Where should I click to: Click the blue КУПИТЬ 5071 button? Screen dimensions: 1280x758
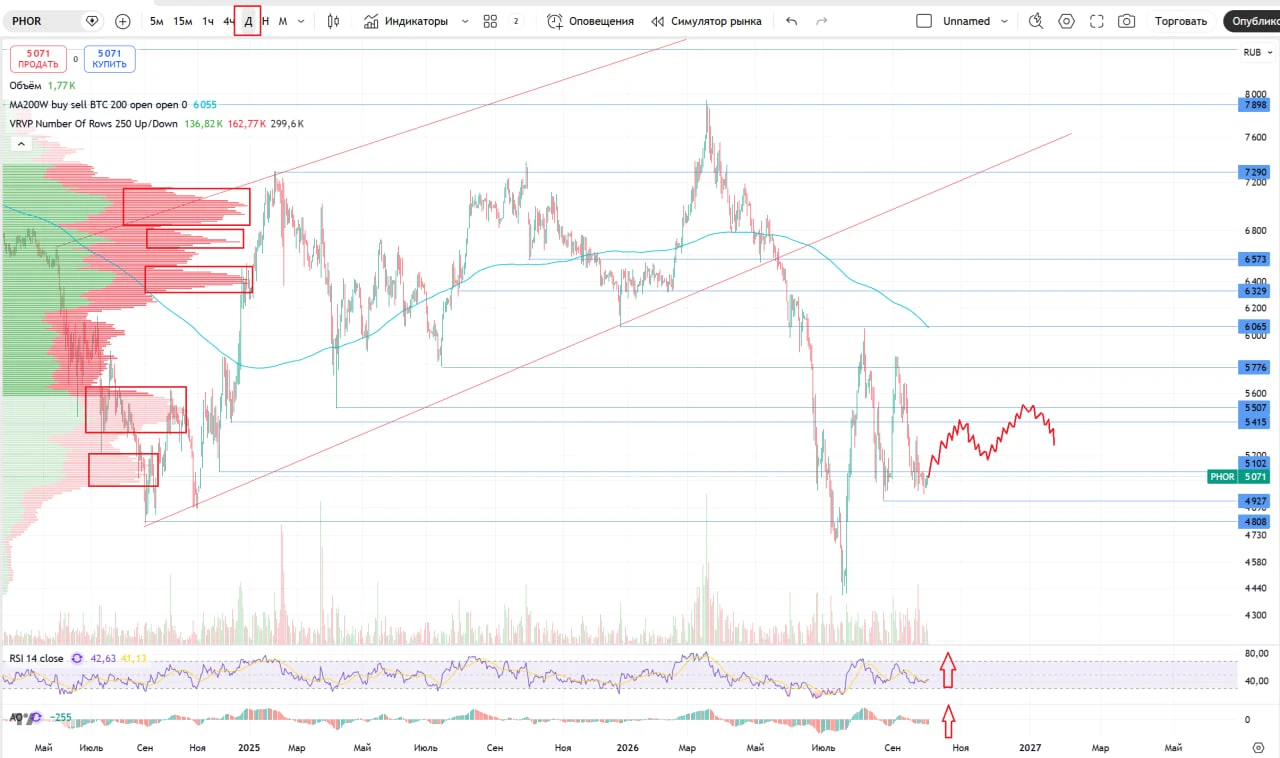click(110, 59)
